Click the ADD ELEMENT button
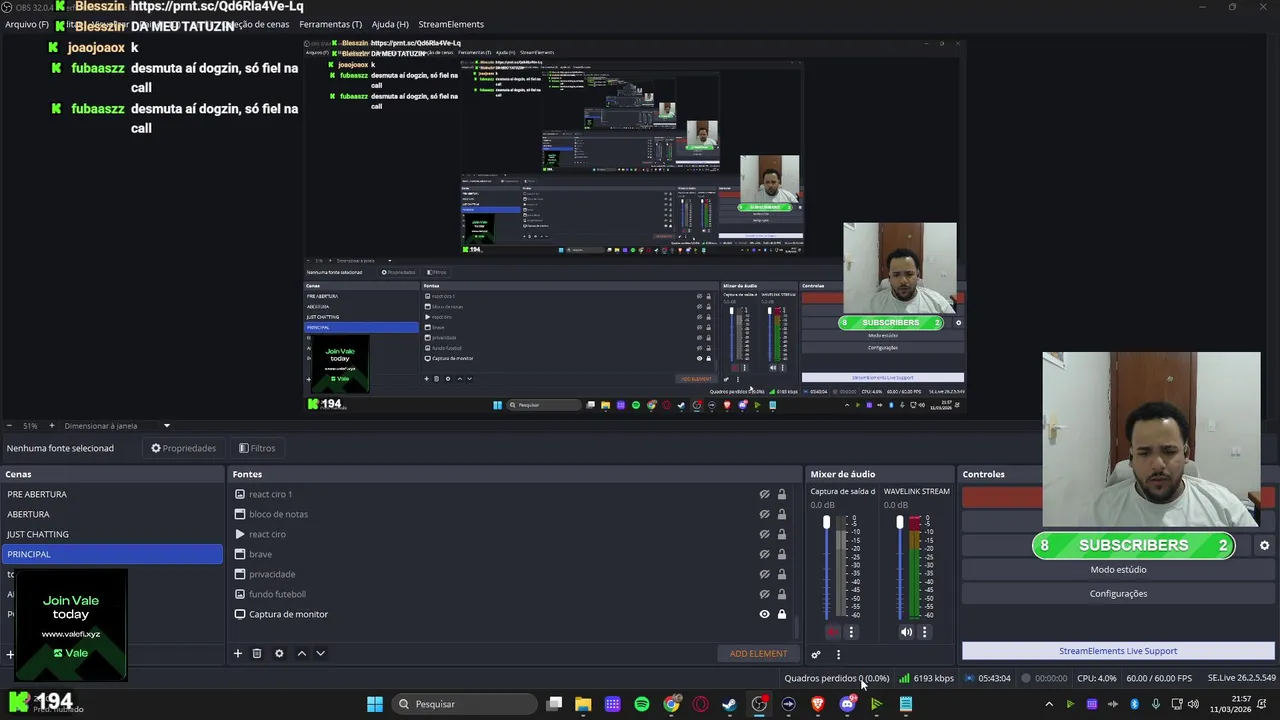 coord(758,654)
